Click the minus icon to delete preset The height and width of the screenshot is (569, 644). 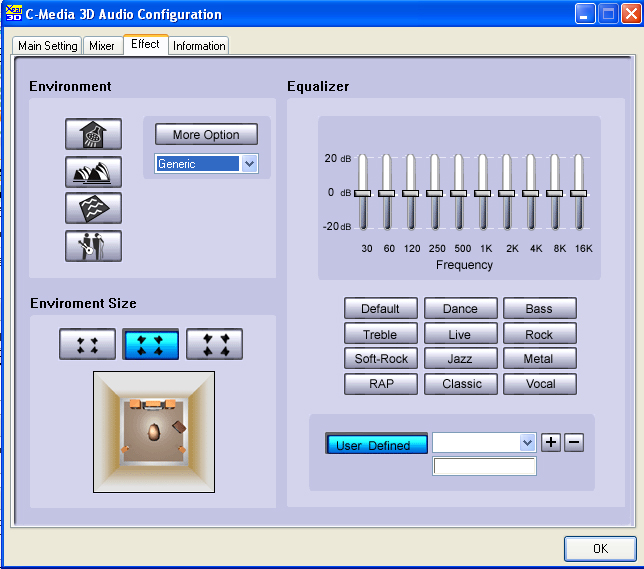point(574,442)
